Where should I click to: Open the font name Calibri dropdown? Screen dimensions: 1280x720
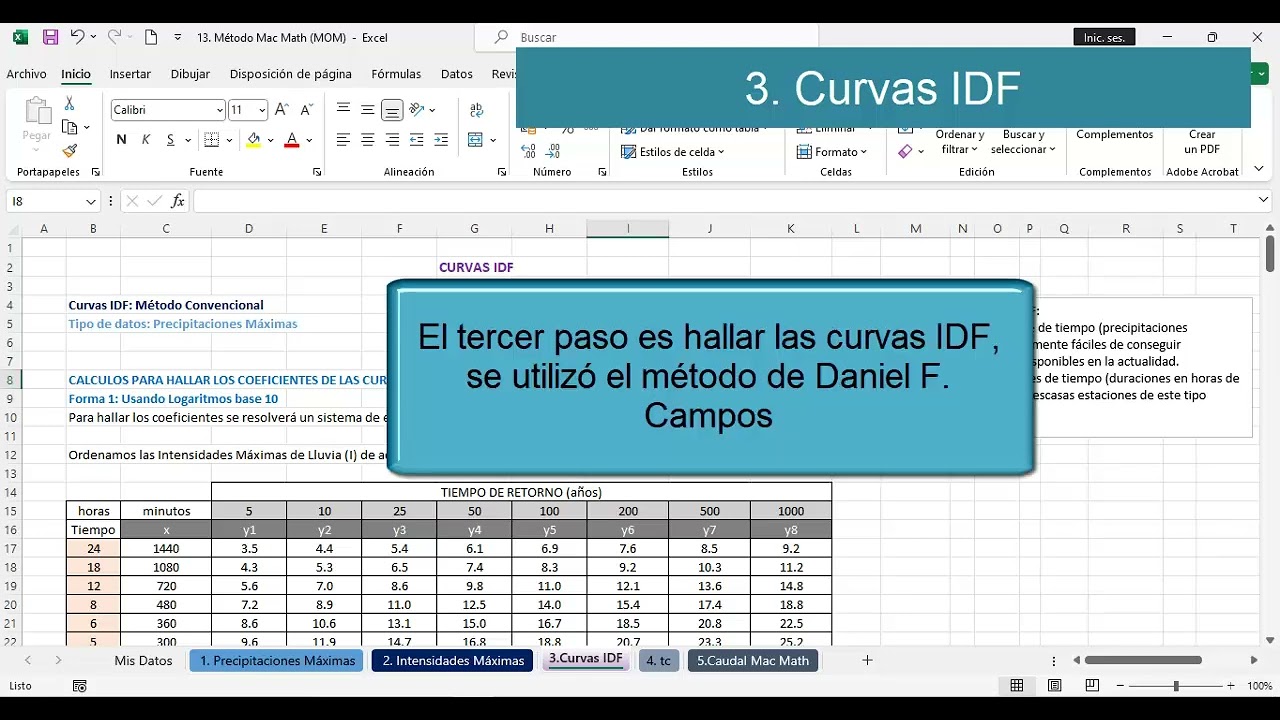220,110
